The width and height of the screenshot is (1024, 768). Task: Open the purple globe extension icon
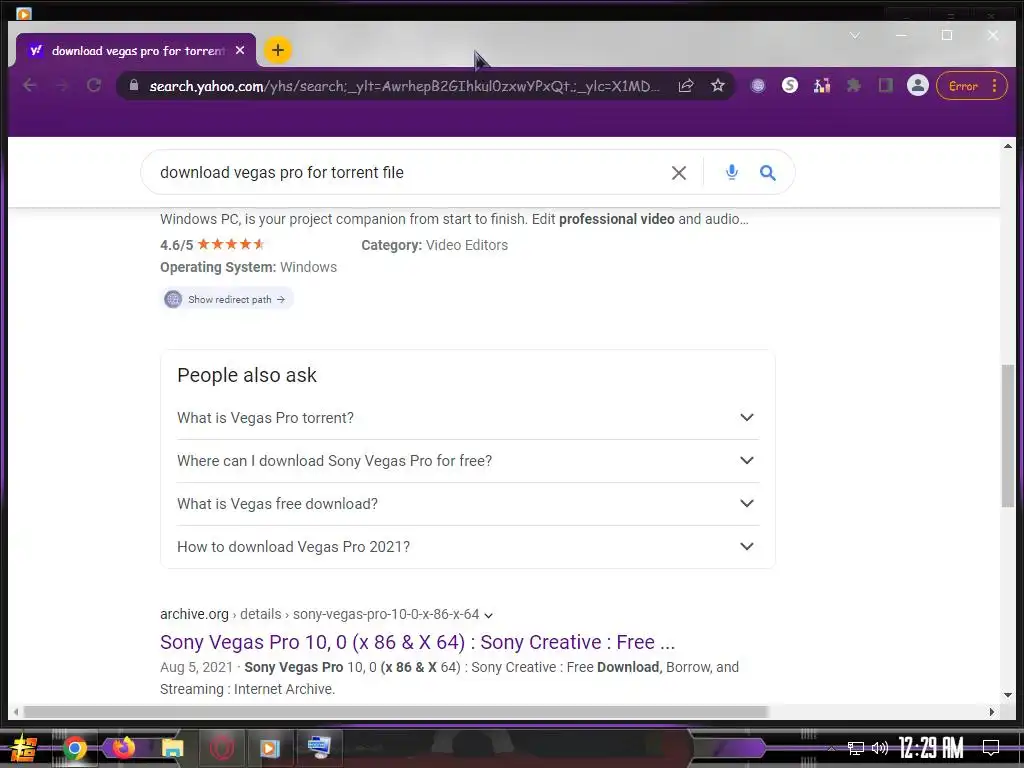click(758, 86)
